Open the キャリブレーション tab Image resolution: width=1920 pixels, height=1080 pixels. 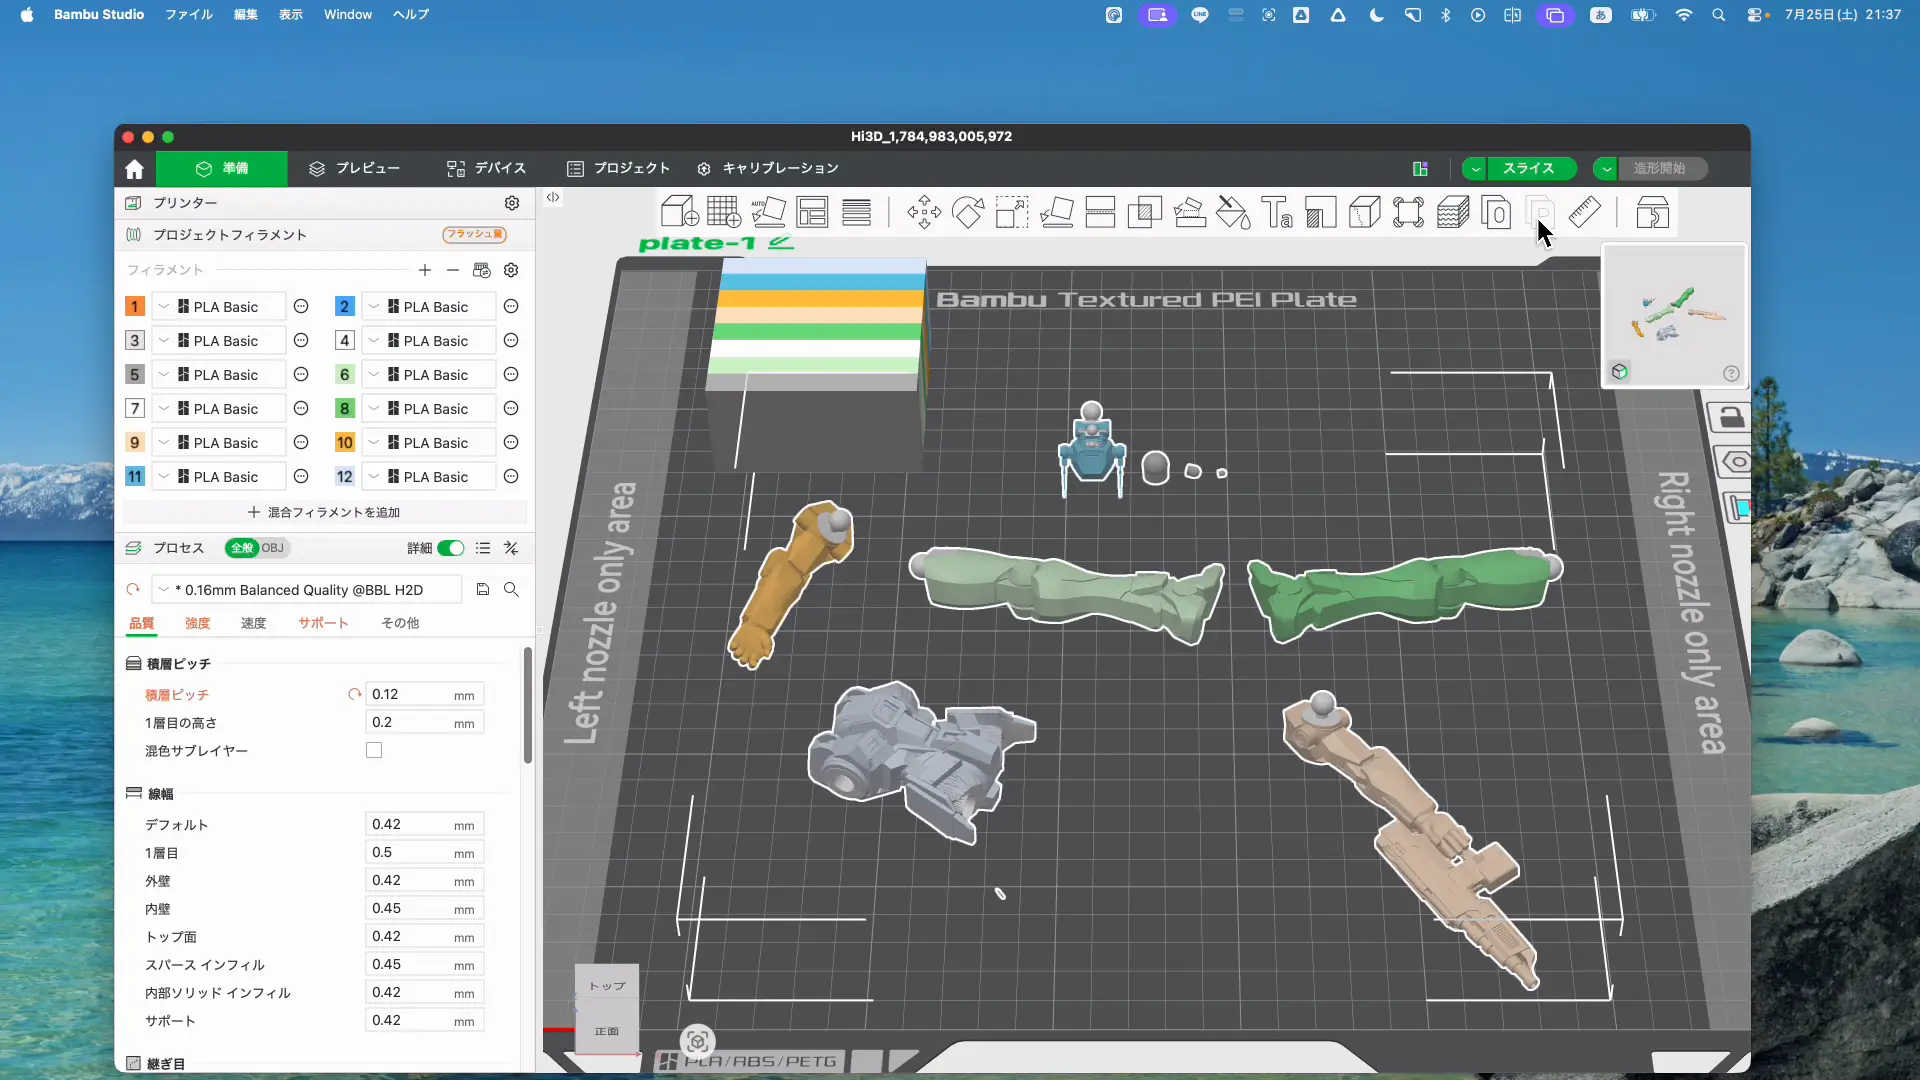point(768,168)
